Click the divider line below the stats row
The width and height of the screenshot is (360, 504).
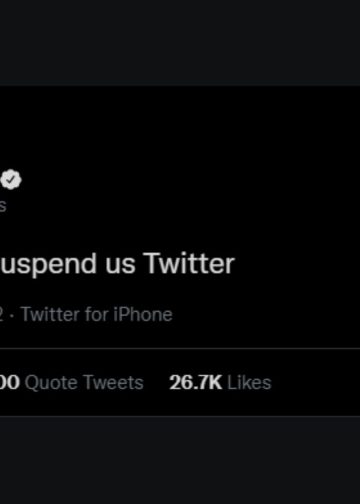pos(180,416)
